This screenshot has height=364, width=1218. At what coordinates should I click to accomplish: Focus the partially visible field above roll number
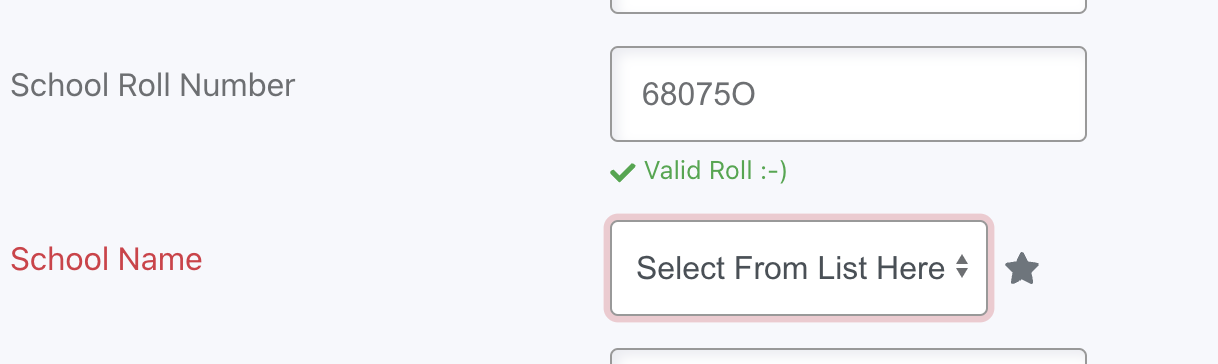point(848,6)
